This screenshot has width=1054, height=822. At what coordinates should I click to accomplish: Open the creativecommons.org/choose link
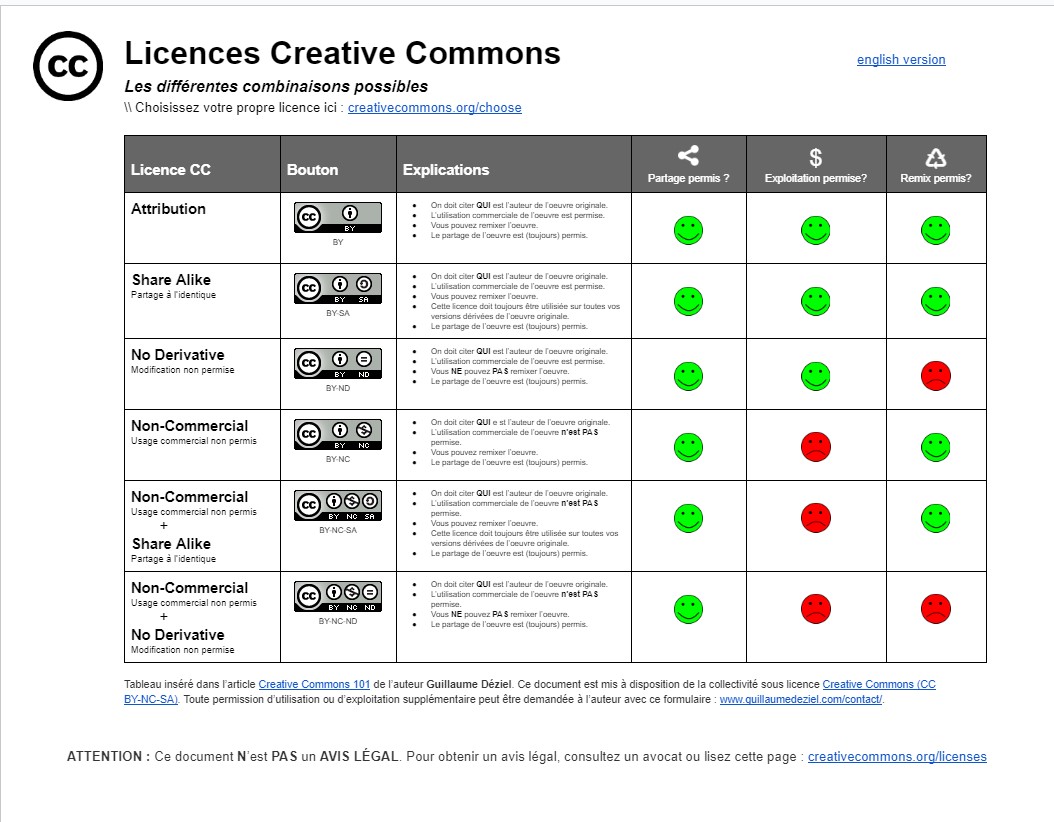(434, 108)
